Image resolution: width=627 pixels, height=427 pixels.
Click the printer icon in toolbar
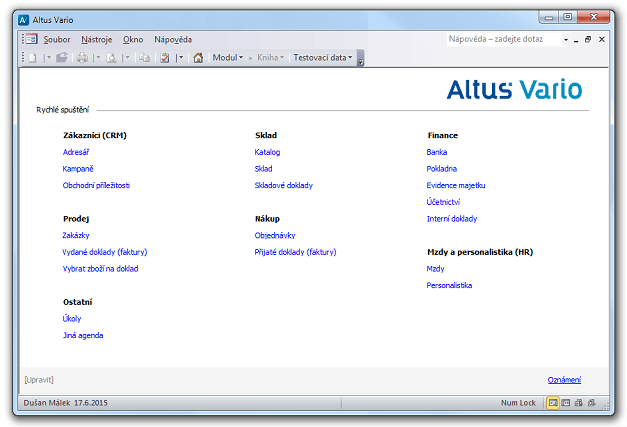pyautogui.click(x=82, y=58)
